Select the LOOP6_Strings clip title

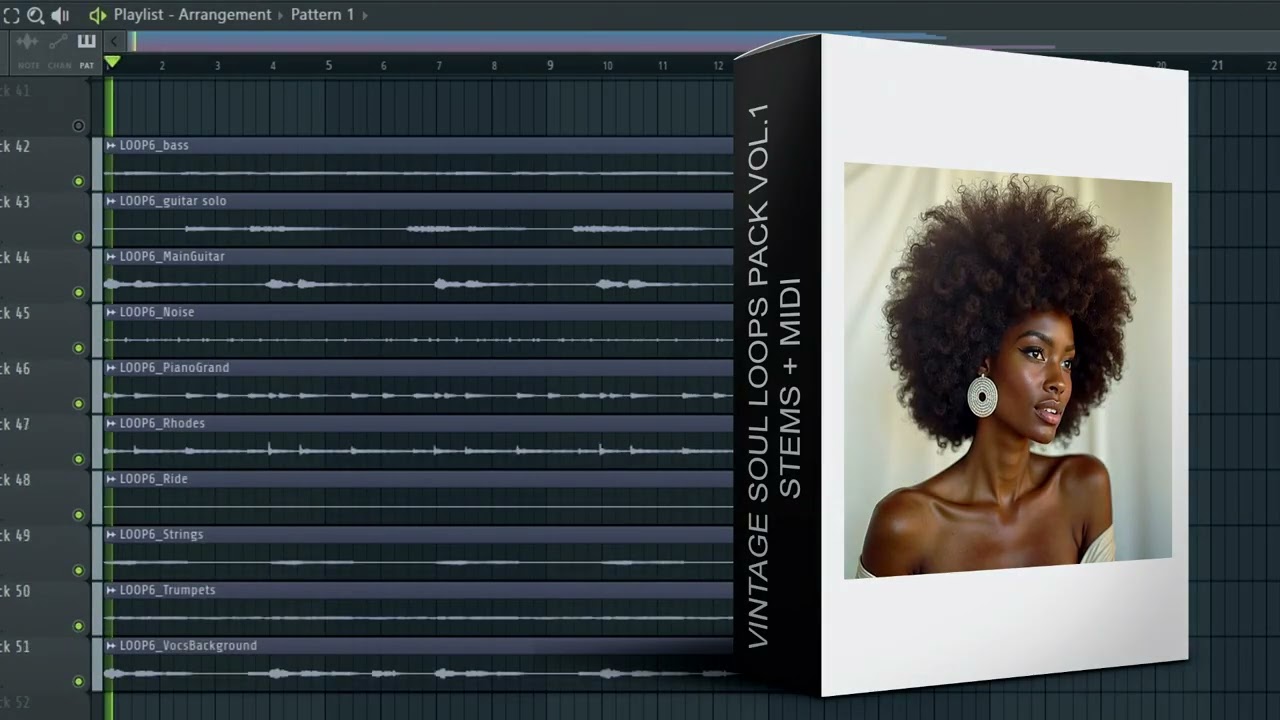(161, 535)
